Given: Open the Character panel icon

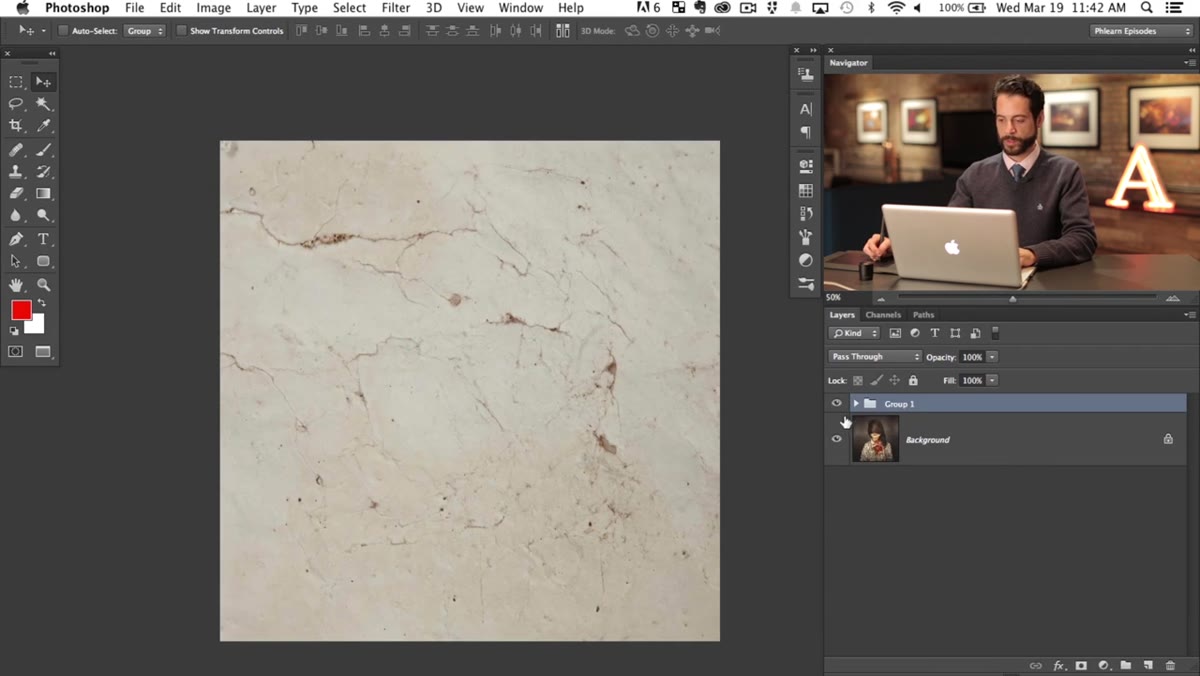Looking at the screenshot, I should pos(806,109).
